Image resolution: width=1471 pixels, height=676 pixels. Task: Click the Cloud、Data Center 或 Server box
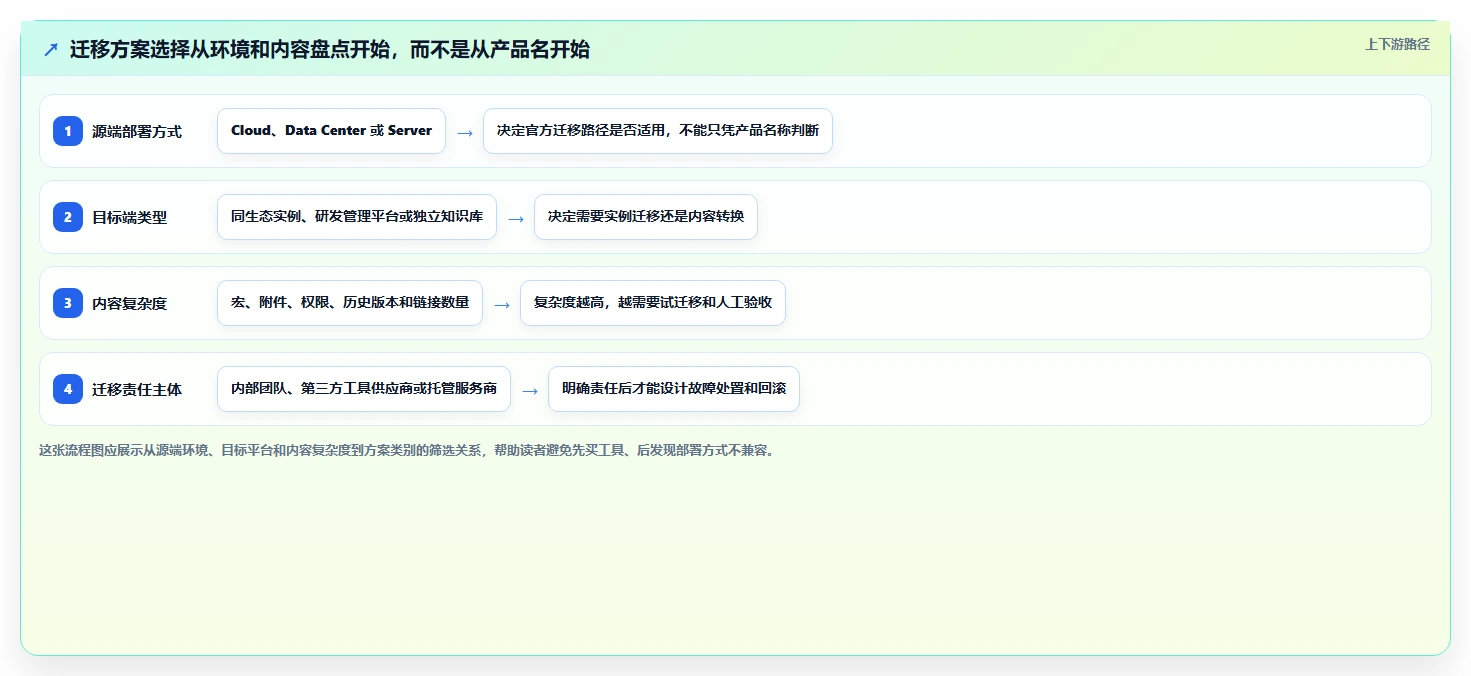tap(331, 131)
